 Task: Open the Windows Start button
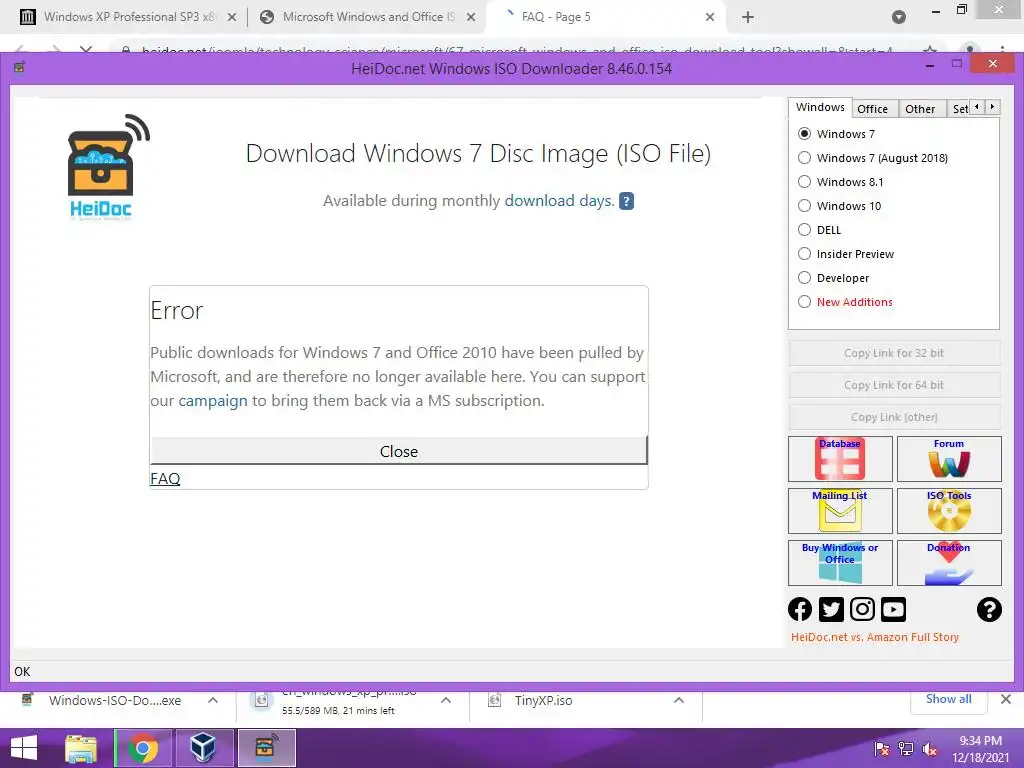pos(24,748)
